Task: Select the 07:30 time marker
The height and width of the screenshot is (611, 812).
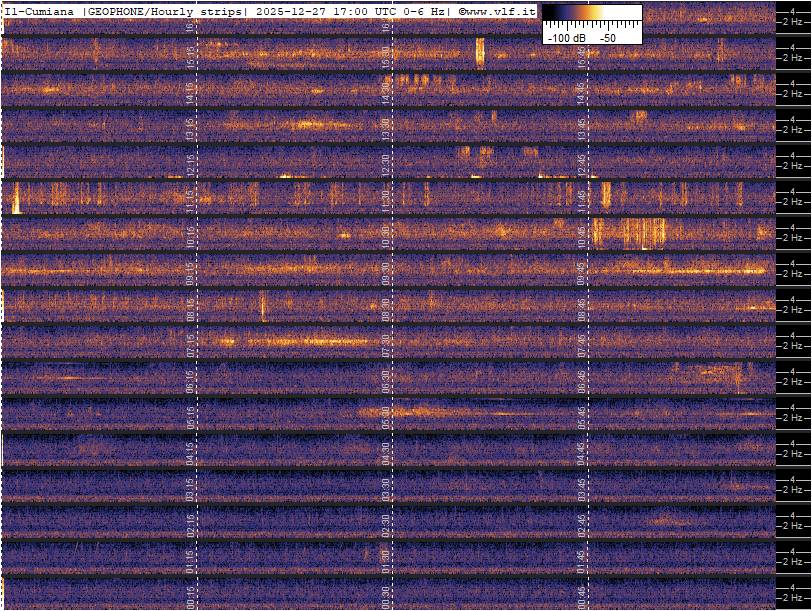Action: 386,343
